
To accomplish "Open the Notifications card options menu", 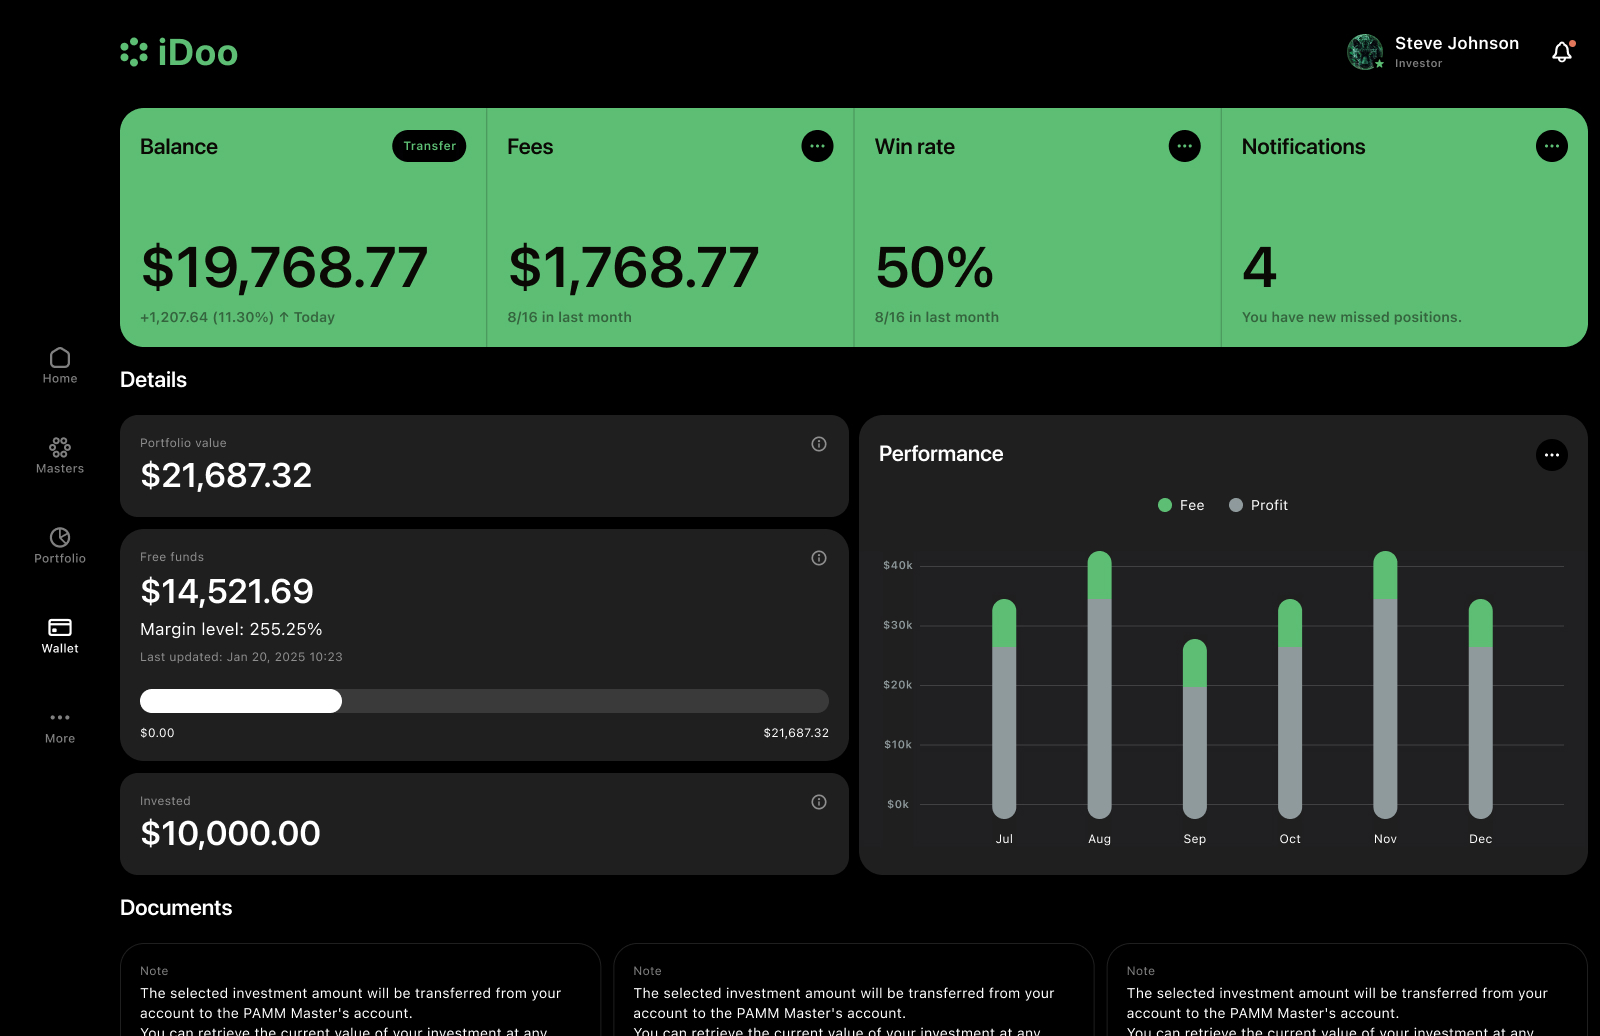I will [x=1551, y=146].
